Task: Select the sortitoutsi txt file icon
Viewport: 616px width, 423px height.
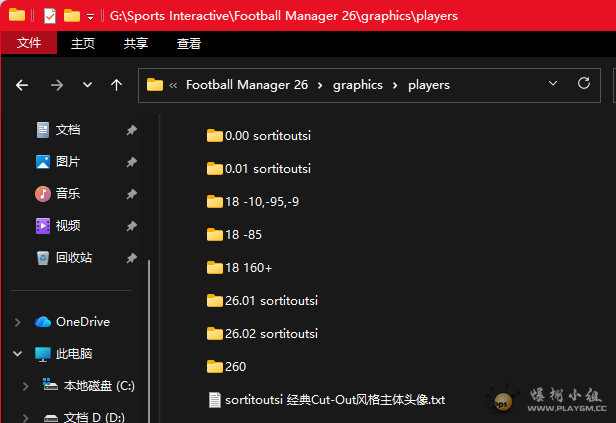Action: coord(214,400)
